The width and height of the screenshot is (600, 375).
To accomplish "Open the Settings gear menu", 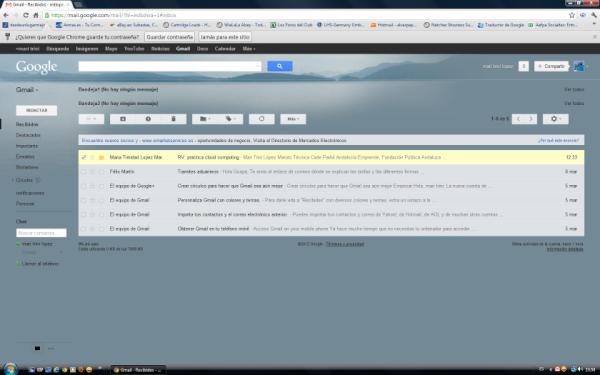I will [x=556, y=119].
